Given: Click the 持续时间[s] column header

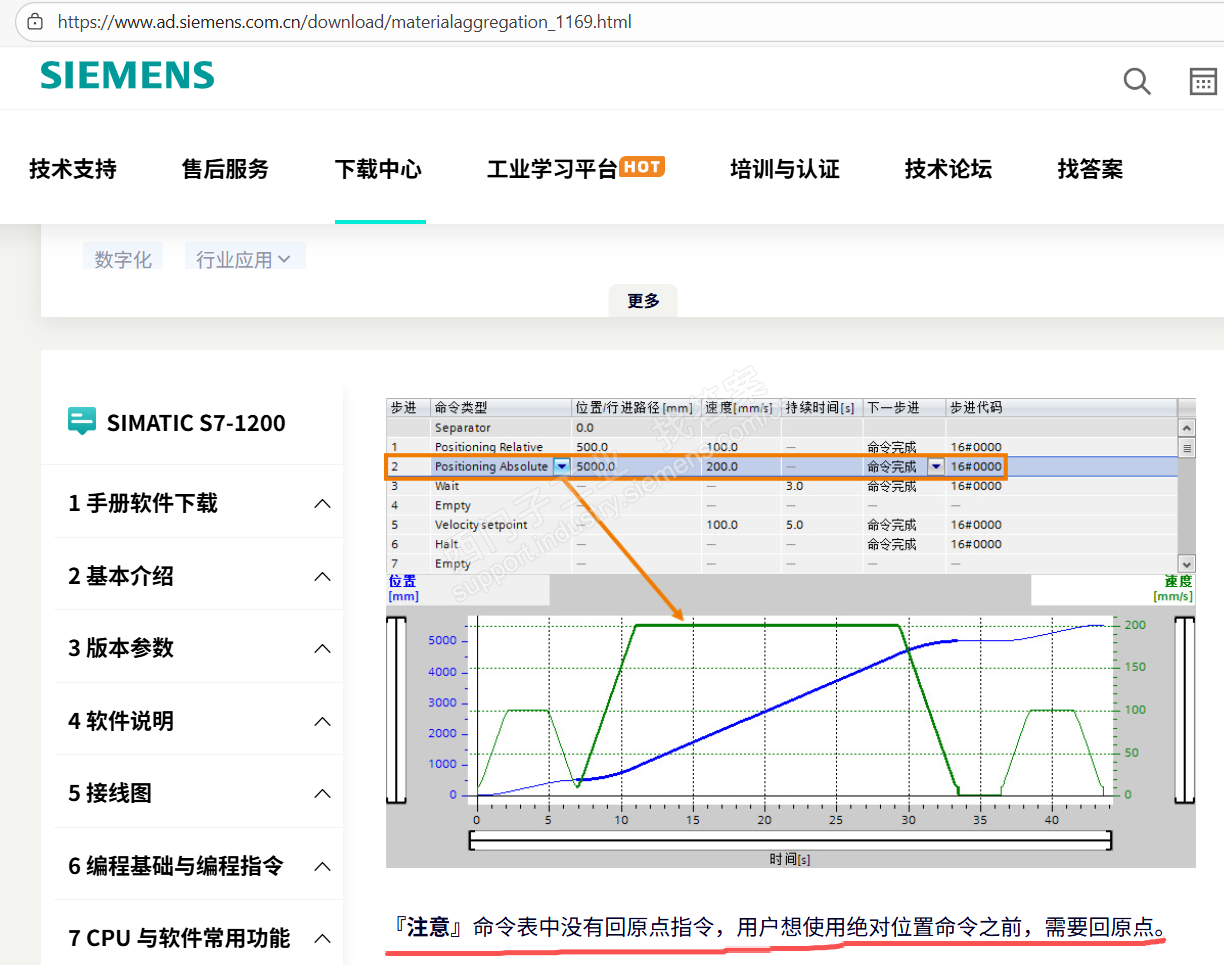Looking at the screenshot, I should (822, 408).
